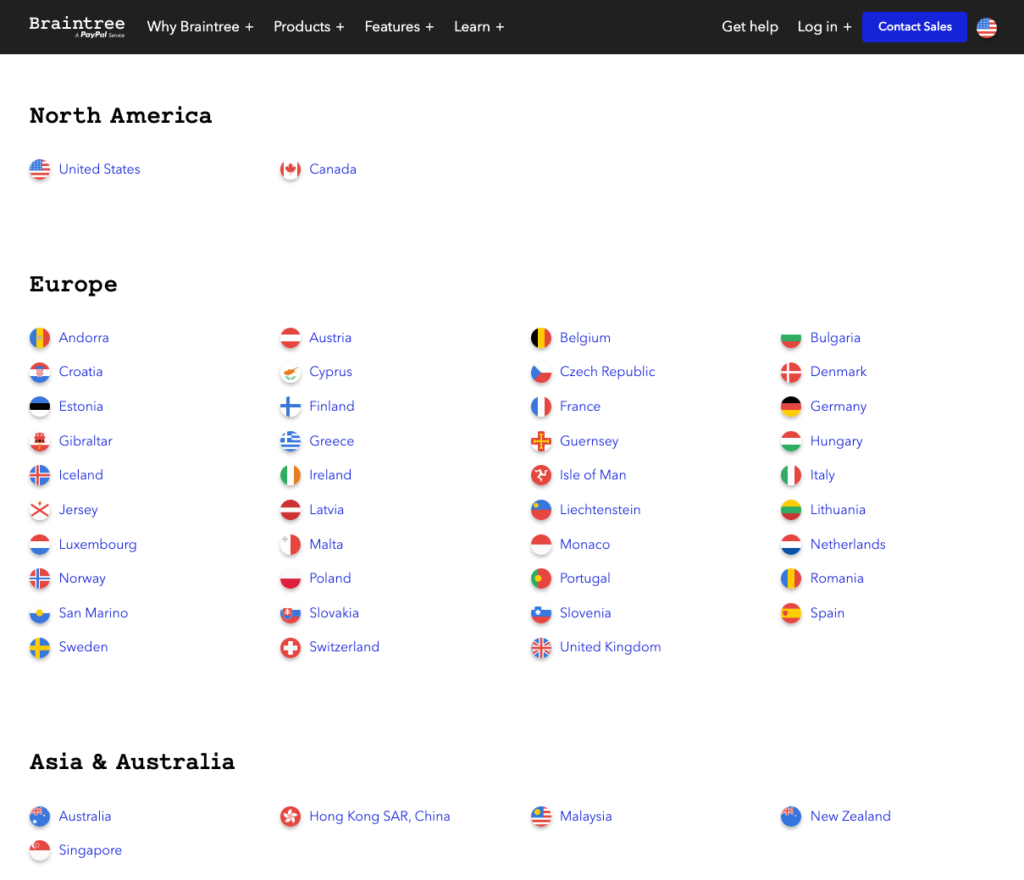This screenshot has width=1024, height=880.
Task: Expand the Why Braintree menu
Action: [x=200, y=27]
